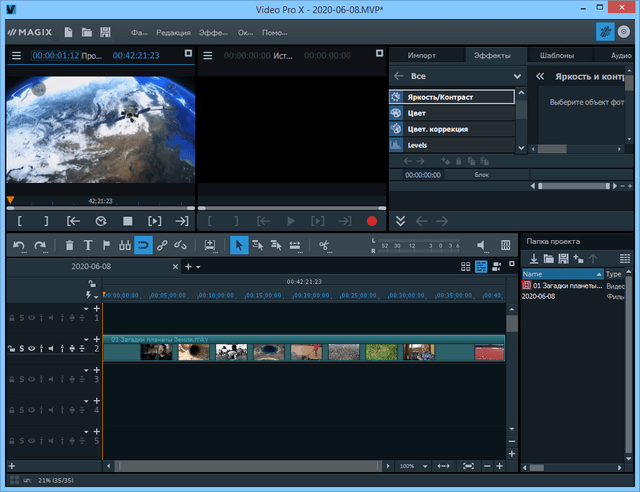Select the Title editor T icon
The image size is (640, 492).
coord(88,245)
